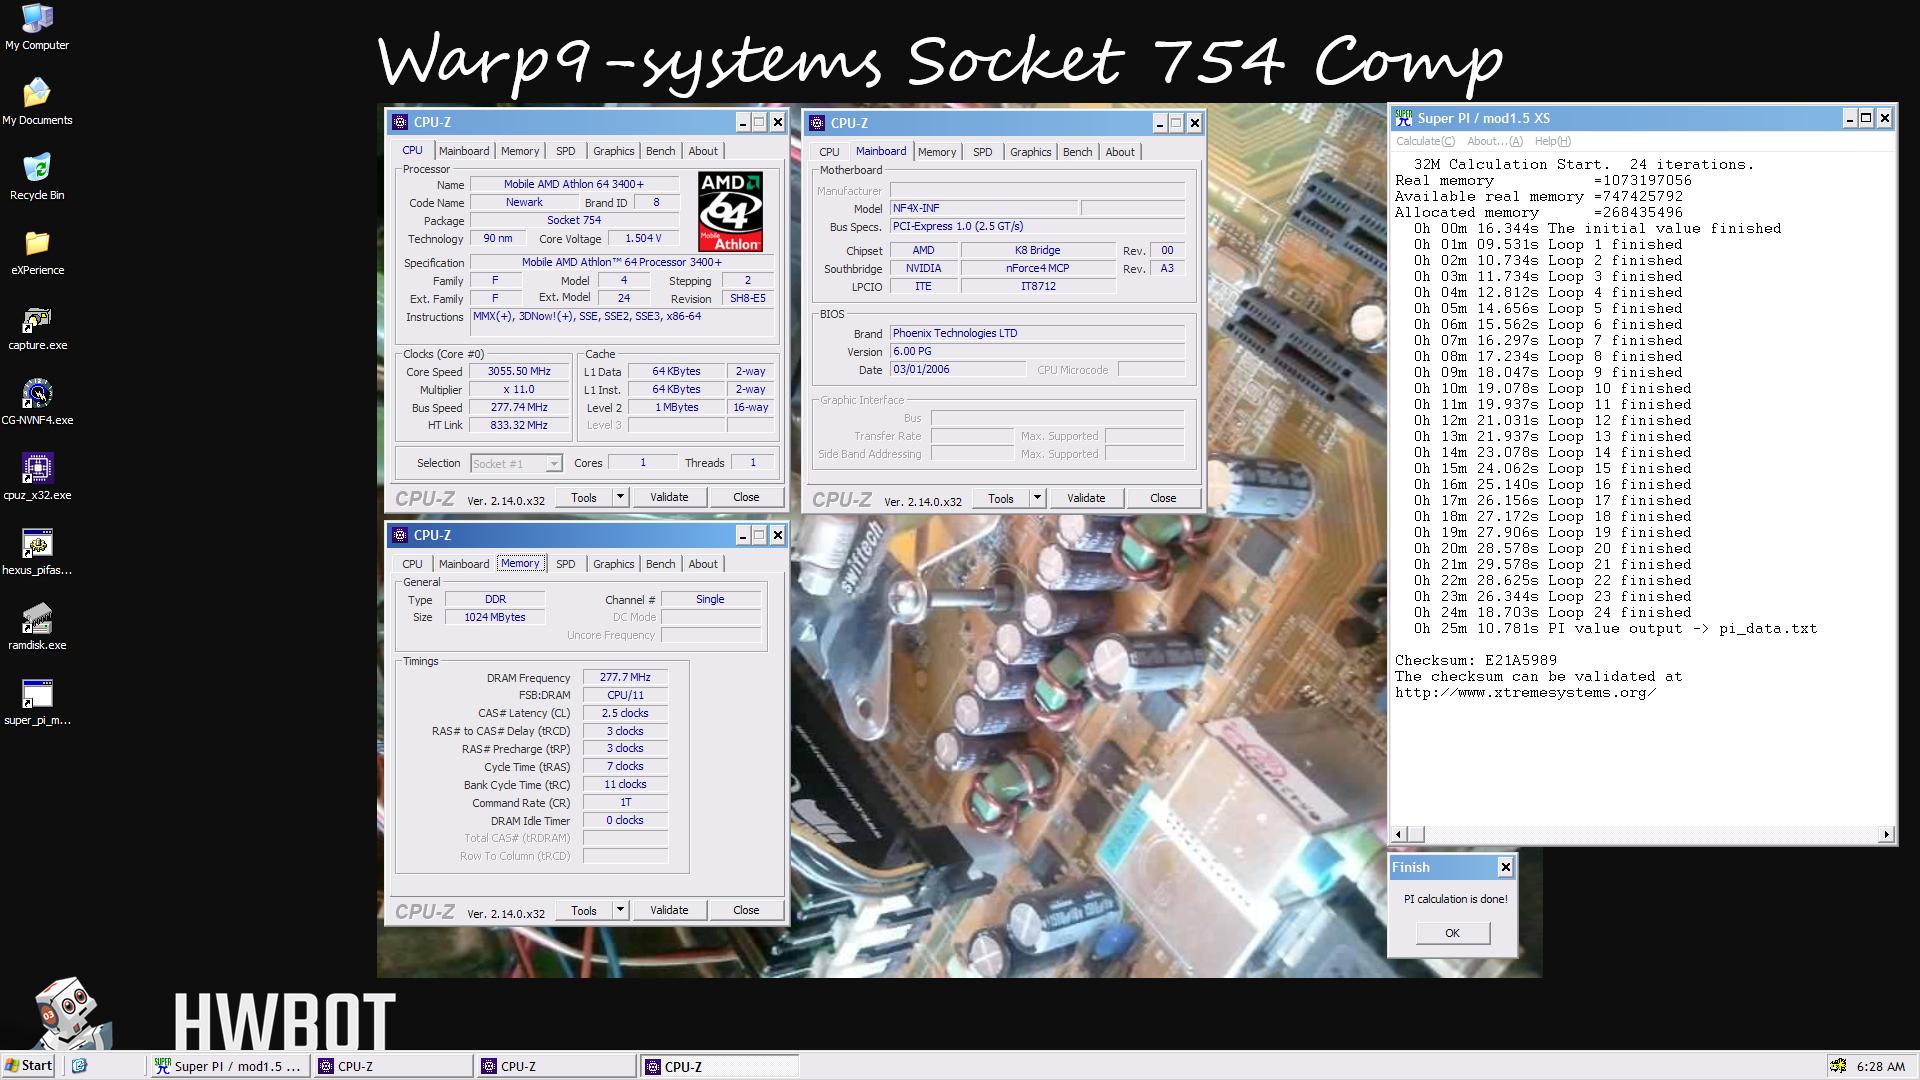This screenshot has height=1080, width=1920.
Task: Switch to Mainboard tab in the CPU-Z CPU window
Action: (464, 151)
